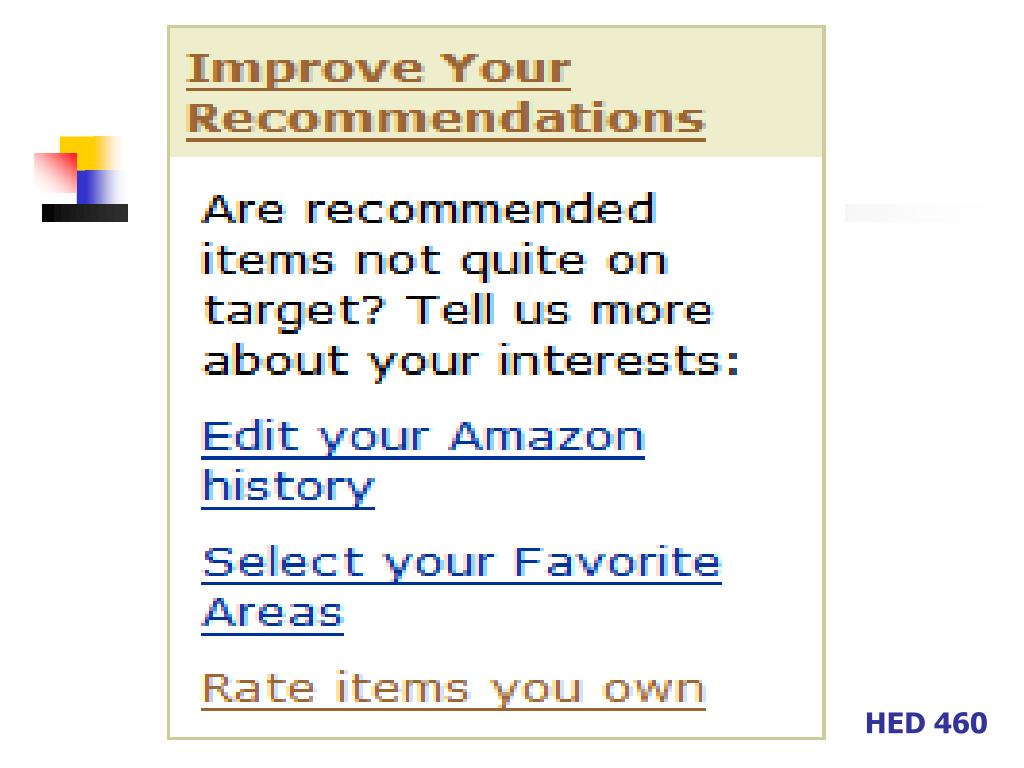
Task: Click the 'Are recommended items' paragraph text
Action: [470, 285]
